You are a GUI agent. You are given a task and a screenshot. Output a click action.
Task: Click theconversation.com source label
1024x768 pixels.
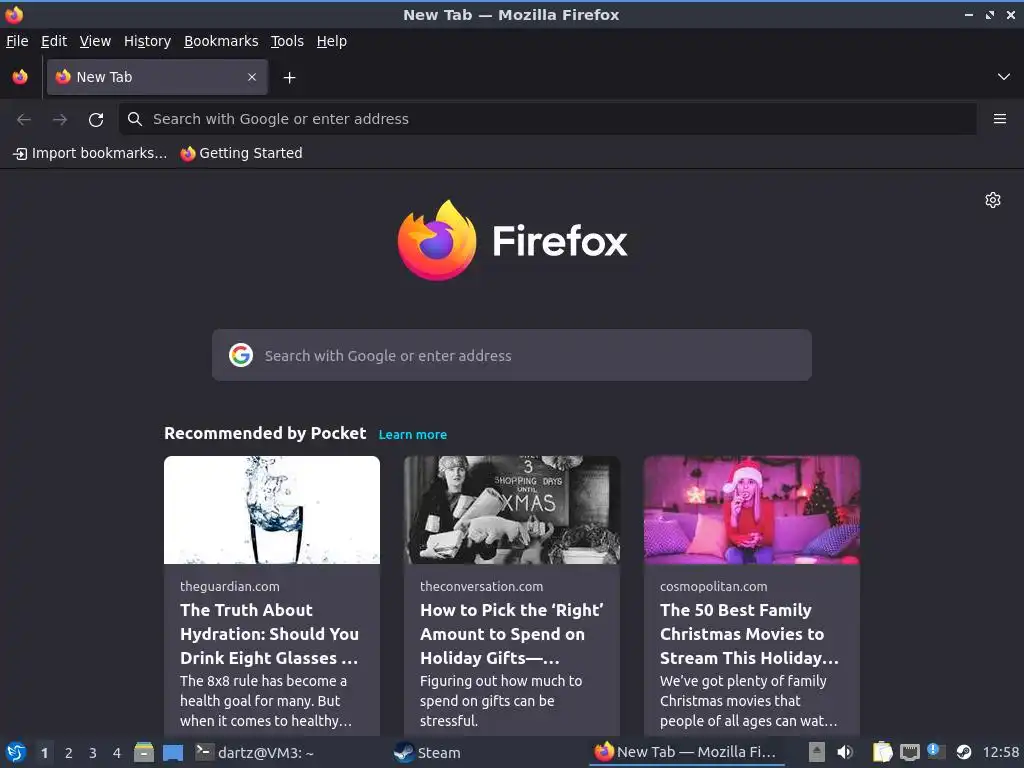pyautogui.click(x=481, y=586)
